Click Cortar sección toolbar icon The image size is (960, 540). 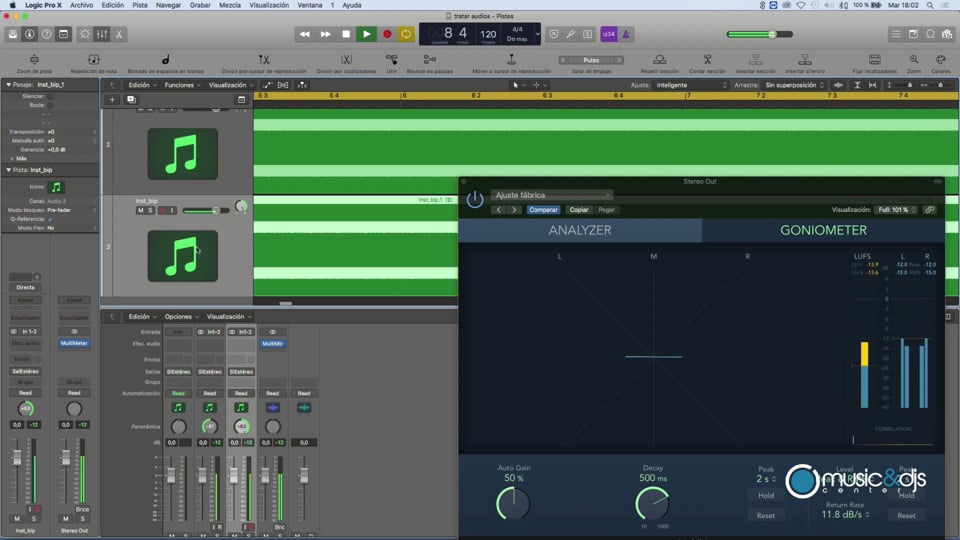707,59
